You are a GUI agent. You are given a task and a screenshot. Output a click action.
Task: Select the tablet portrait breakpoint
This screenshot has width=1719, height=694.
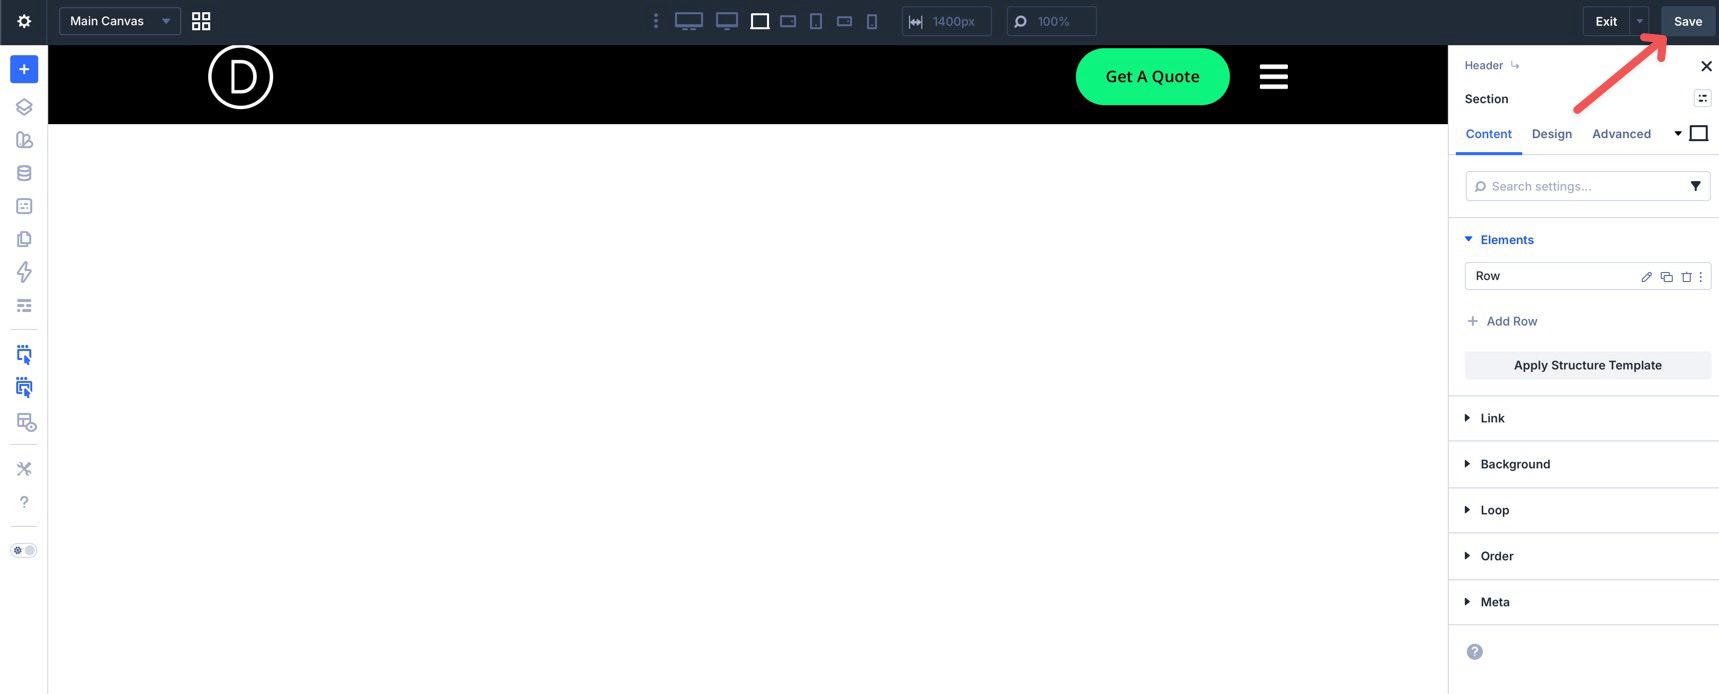816,21
